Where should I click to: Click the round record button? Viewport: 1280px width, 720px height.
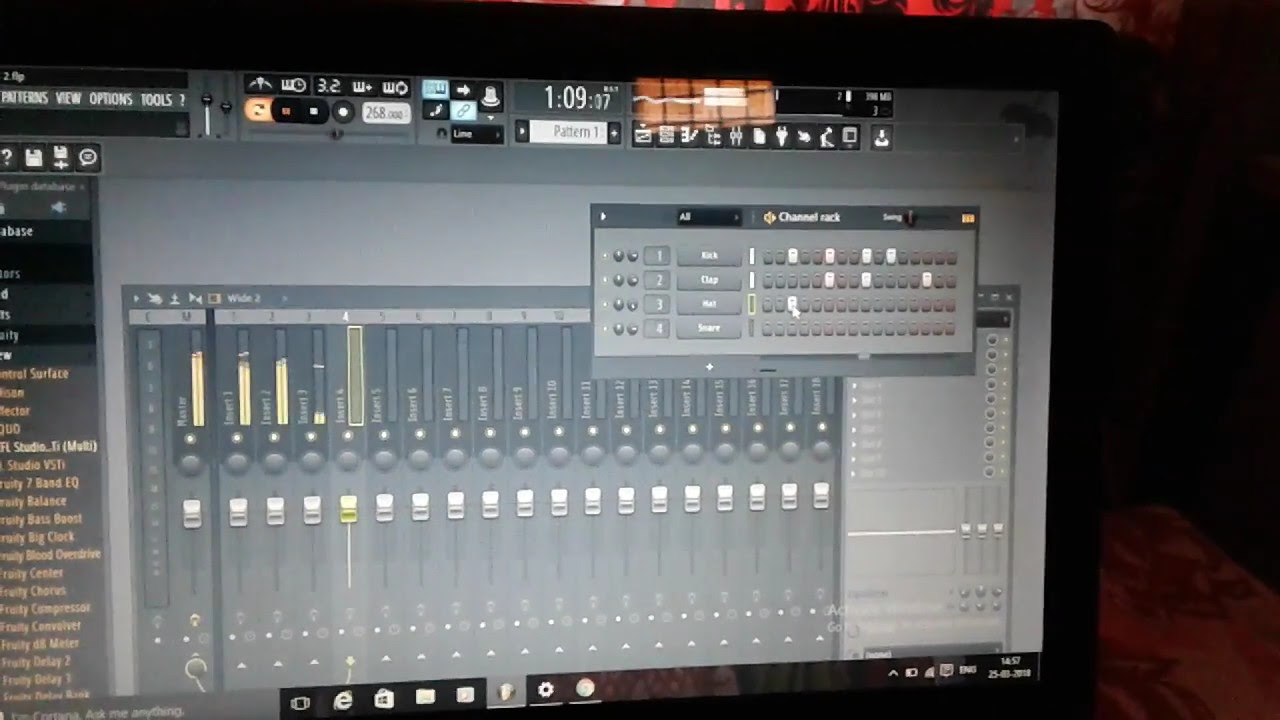(342, 113)
